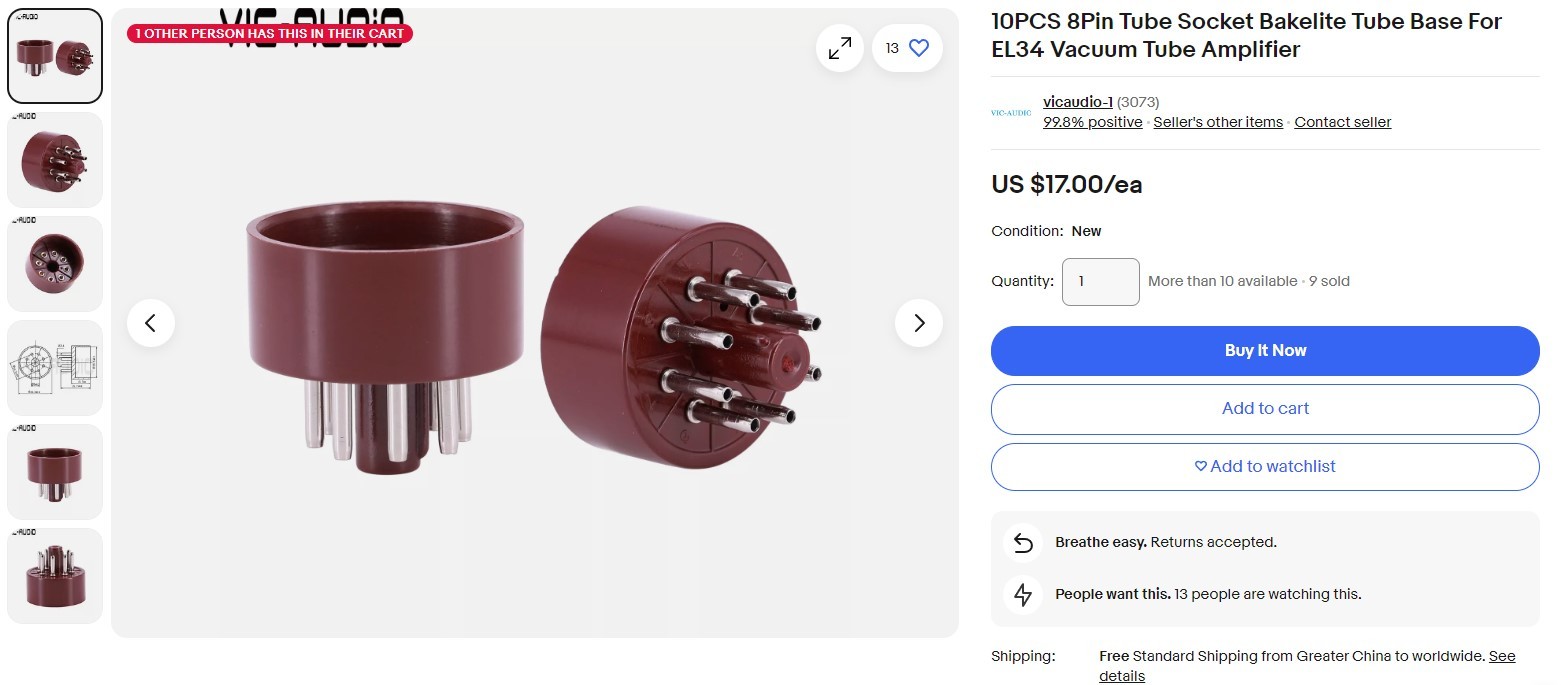Open the vicaudio-1 seller profile
The width and height of the screenshot is (1561, 685).
(1077, 102)
